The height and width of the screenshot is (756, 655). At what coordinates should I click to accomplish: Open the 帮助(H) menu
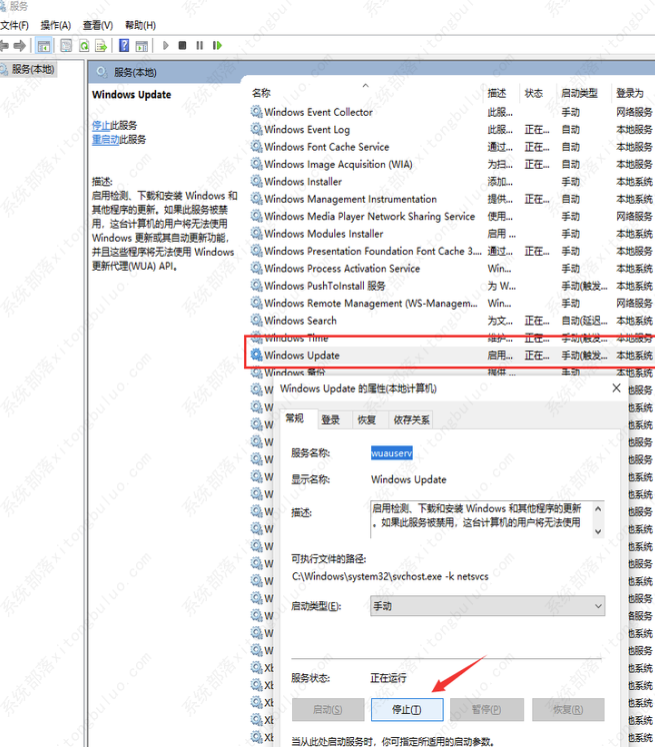pyautogui.click(x=140, y=25)
